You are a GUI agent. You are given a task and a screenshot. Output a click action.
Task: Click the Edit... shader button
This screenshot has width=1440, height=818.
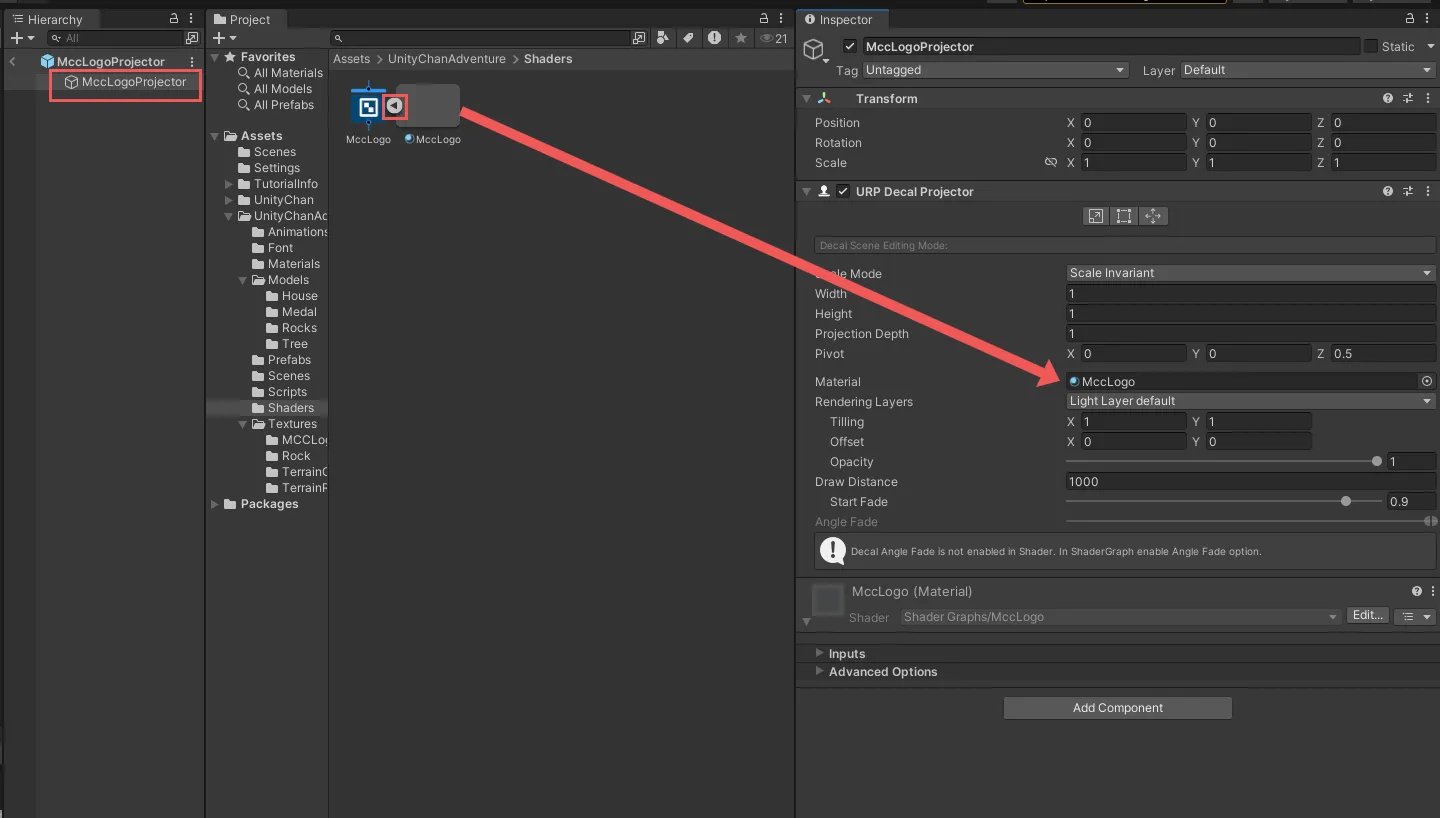pyautogui.click(x=1366, y=616)
